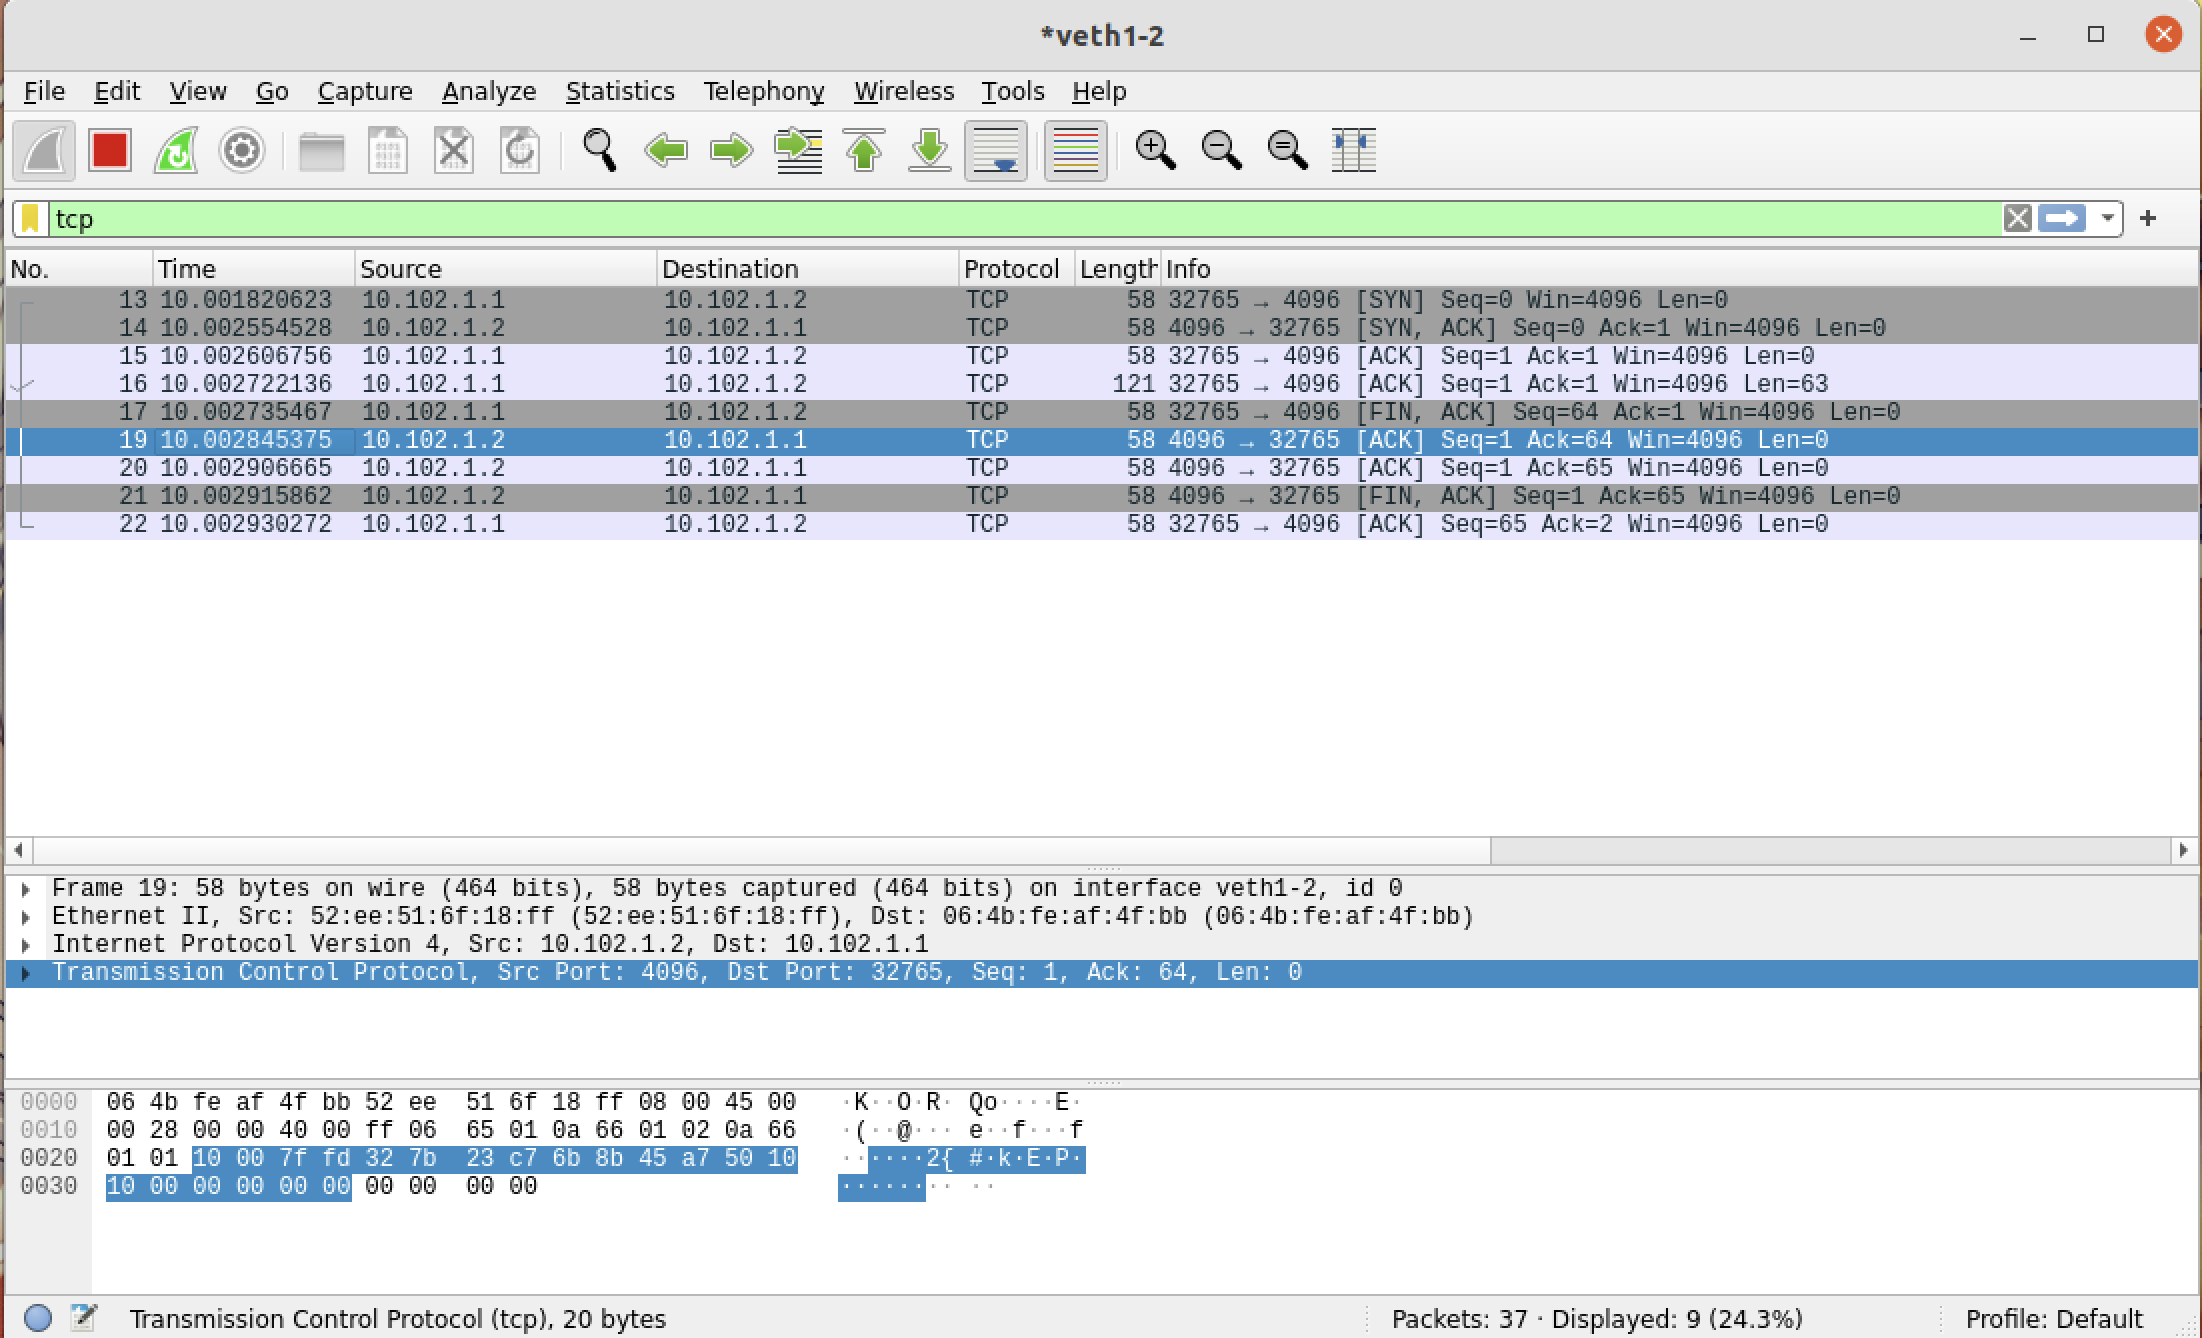
Task: Sort by the Destination column header
Action: coord(808,269)
